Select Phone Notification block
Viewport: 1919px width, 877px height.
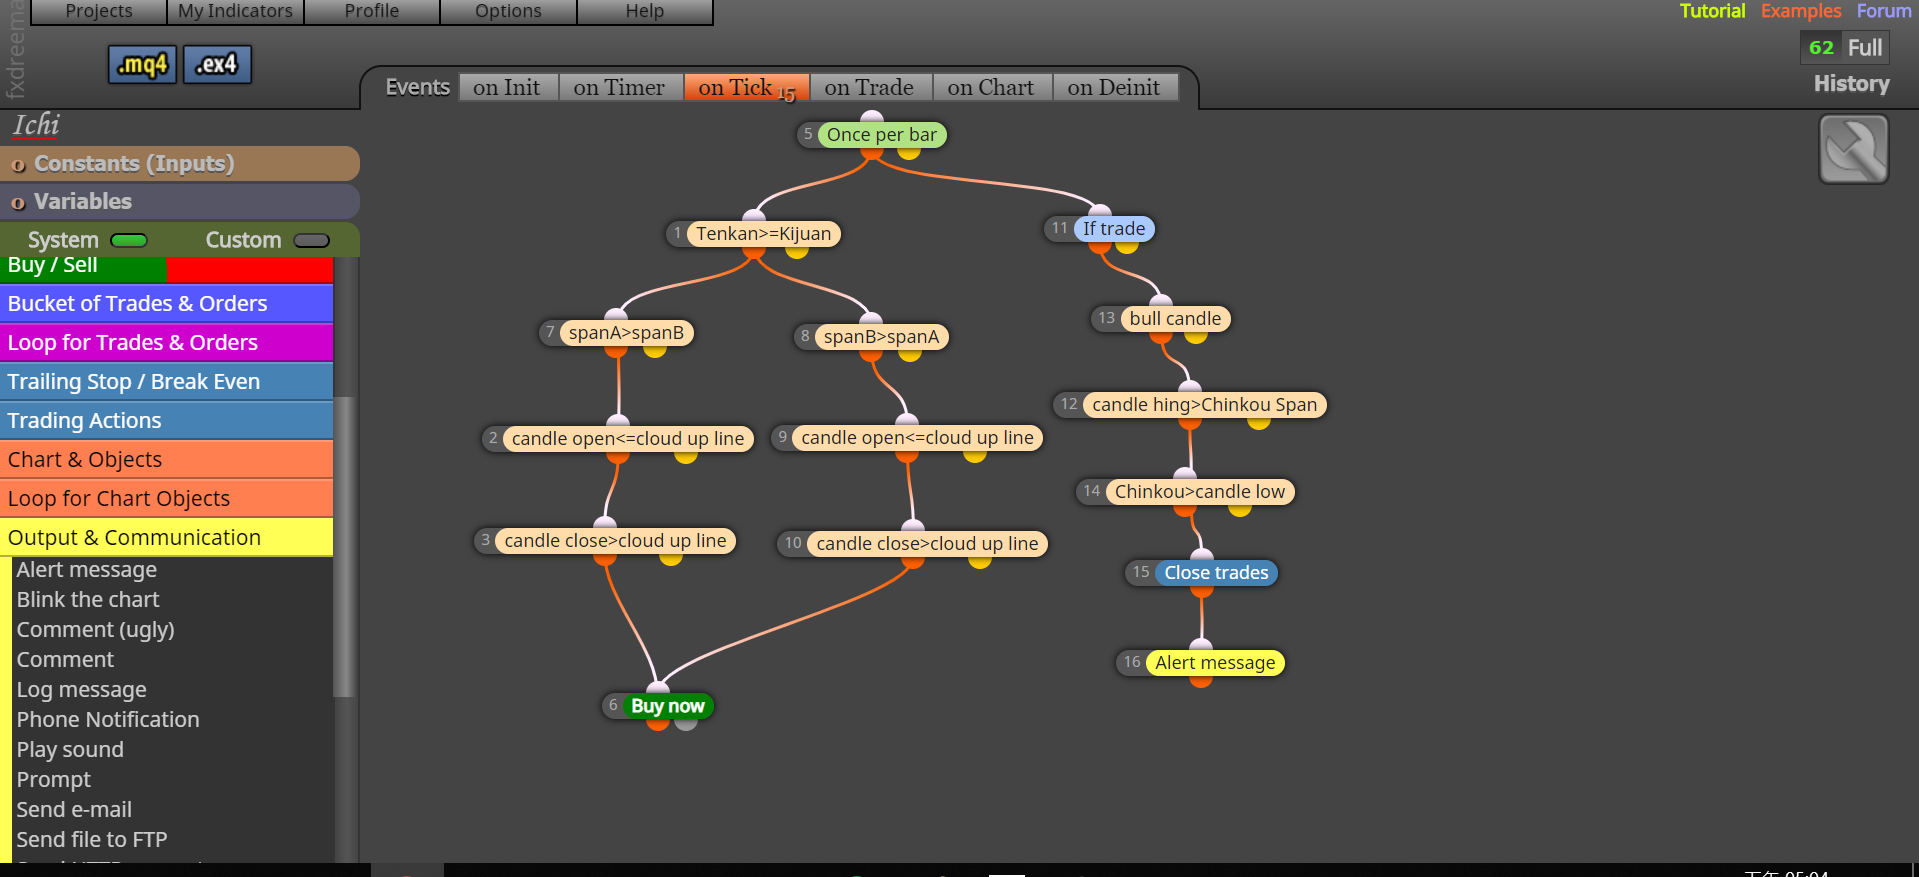[x=108, y=720]
